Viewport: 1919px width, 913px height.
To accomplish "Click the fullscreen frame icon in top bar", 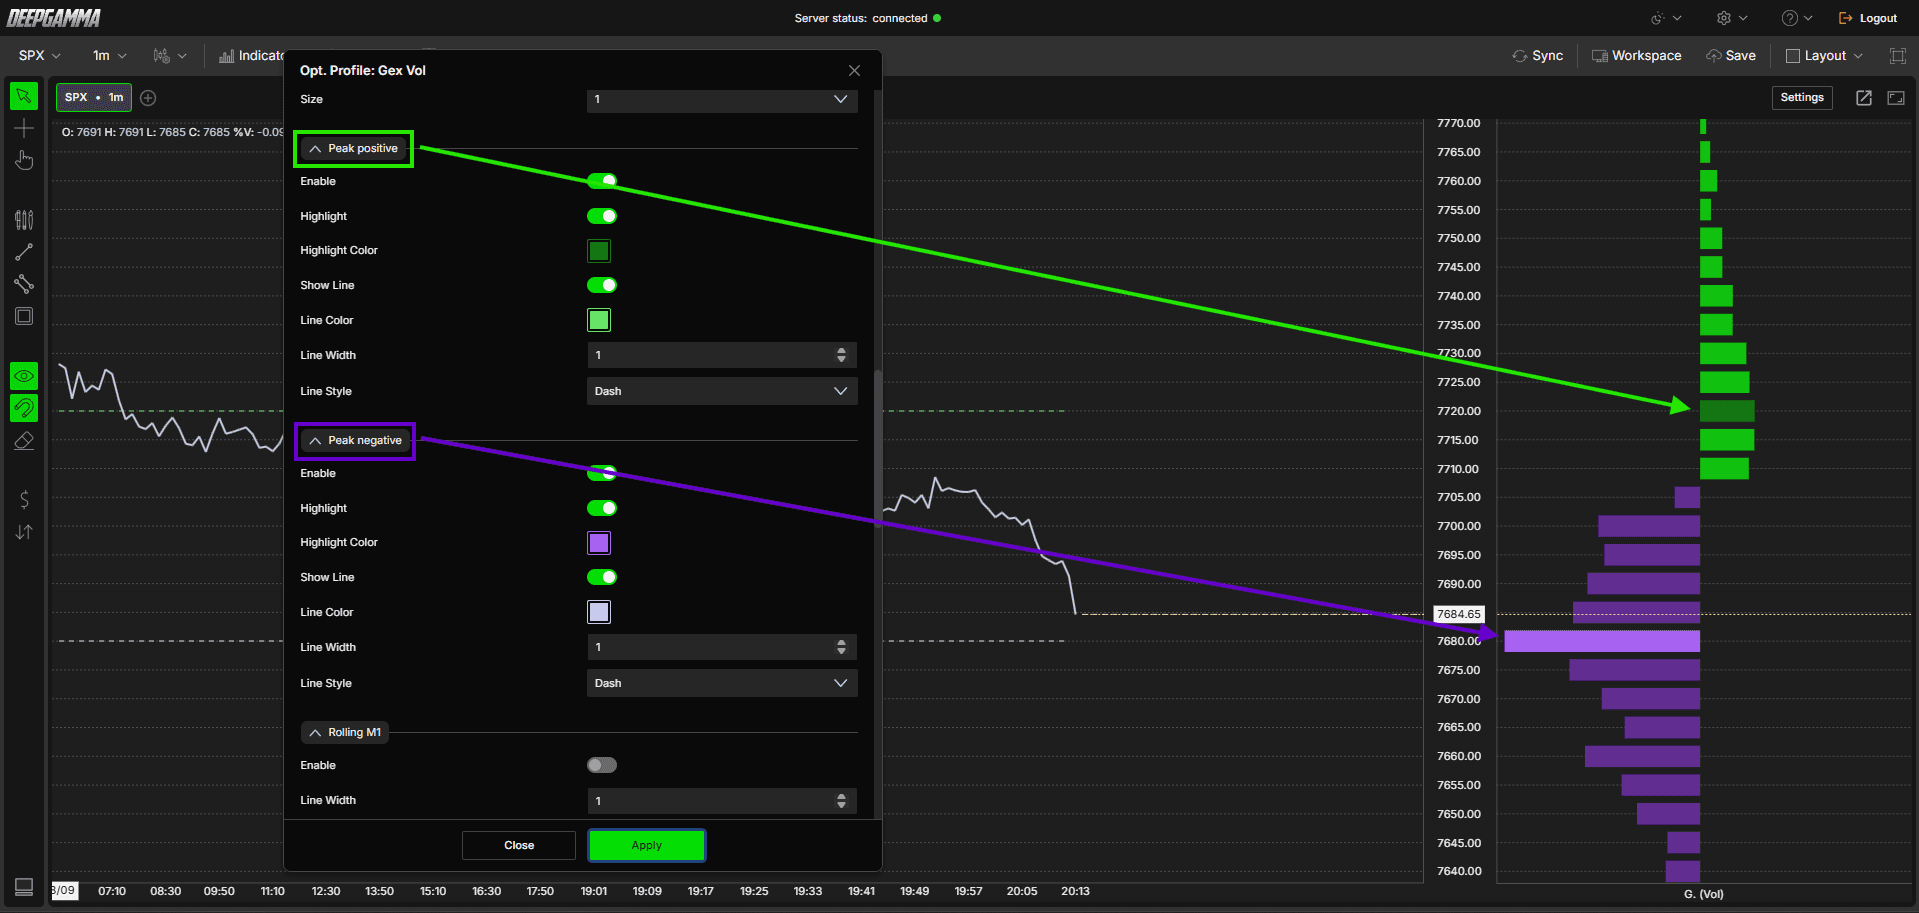I will (x=1898, y=56).
